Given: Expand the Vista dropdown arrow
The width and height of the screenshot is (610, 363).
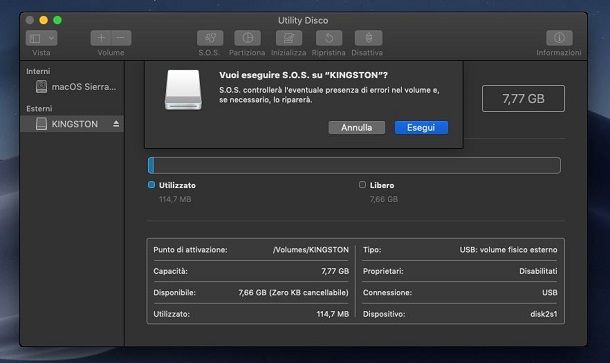Looking at the screenshot, I should (51, 38).
